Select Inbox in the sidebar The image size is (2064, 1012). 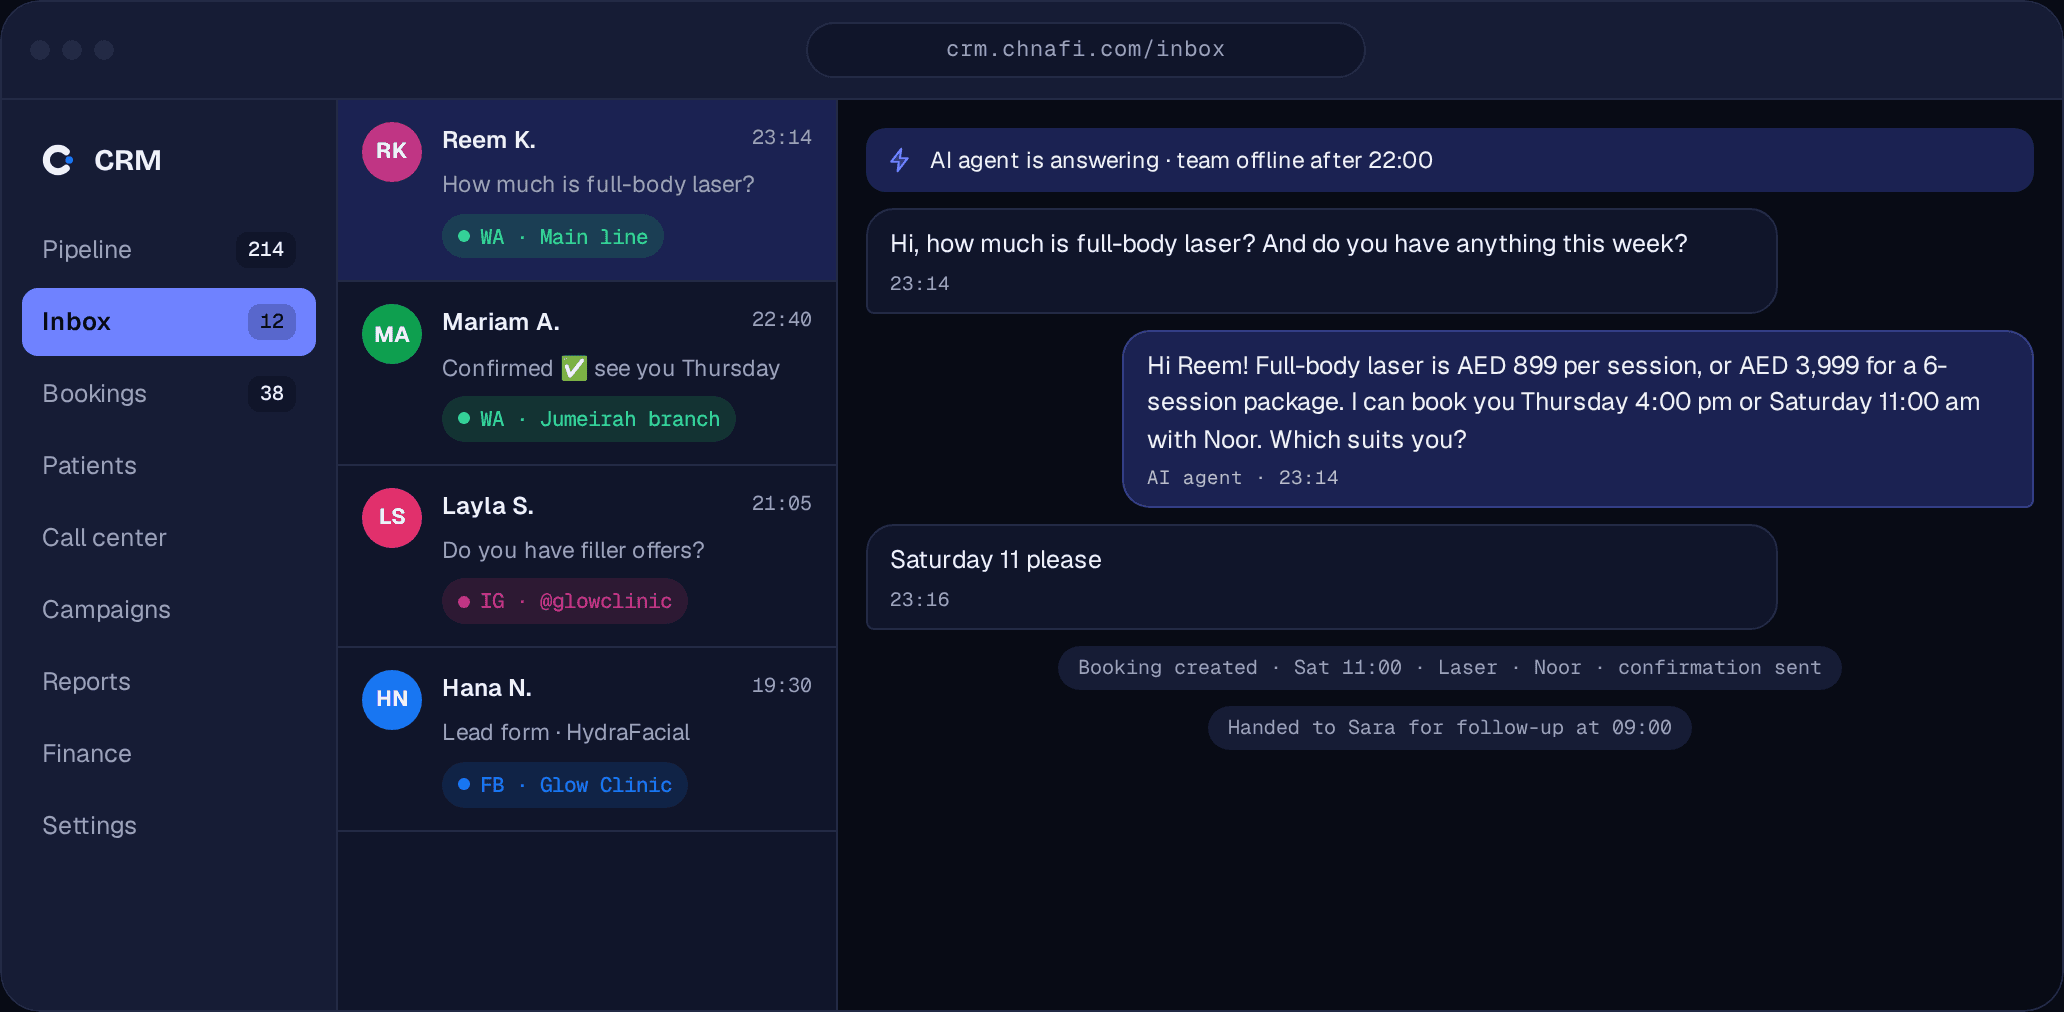point(169,322)
